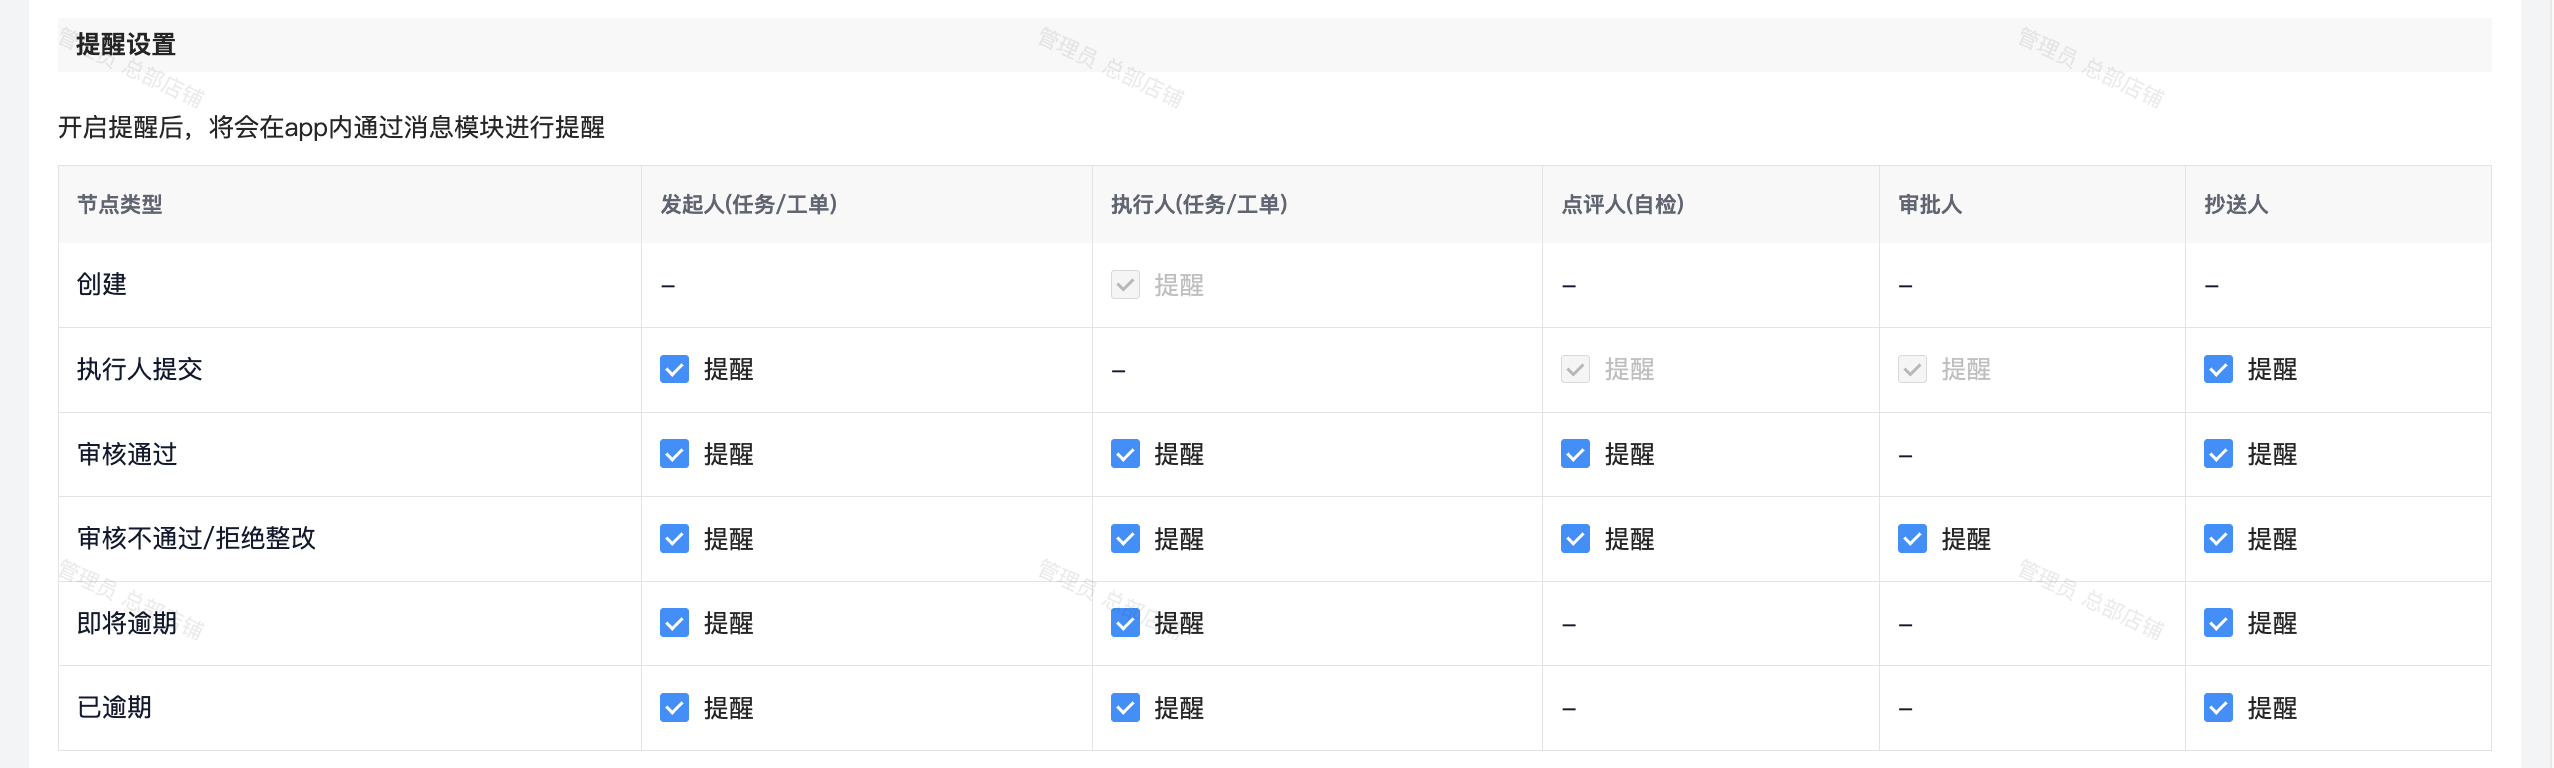Toggle 抄送人 reminder in 执行人提交 row

[x=2218, y=370]
